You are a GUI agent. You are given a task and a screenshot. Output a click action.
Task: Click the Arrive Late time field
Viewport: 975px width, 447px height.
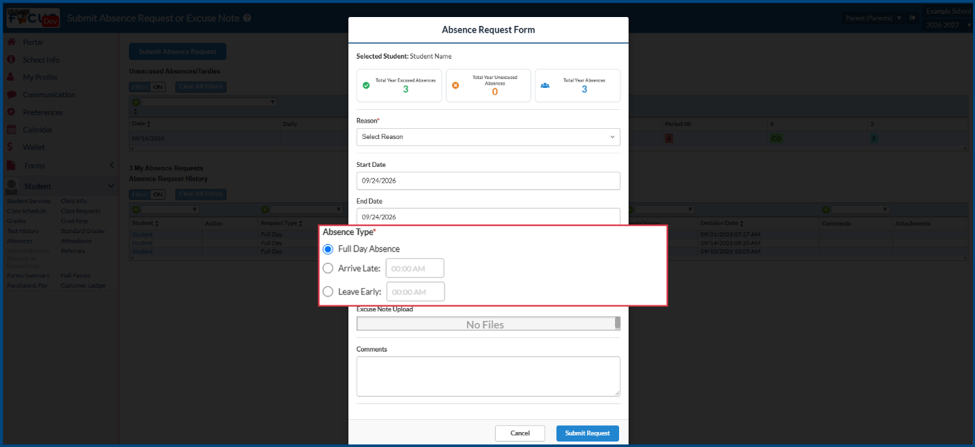415,268
